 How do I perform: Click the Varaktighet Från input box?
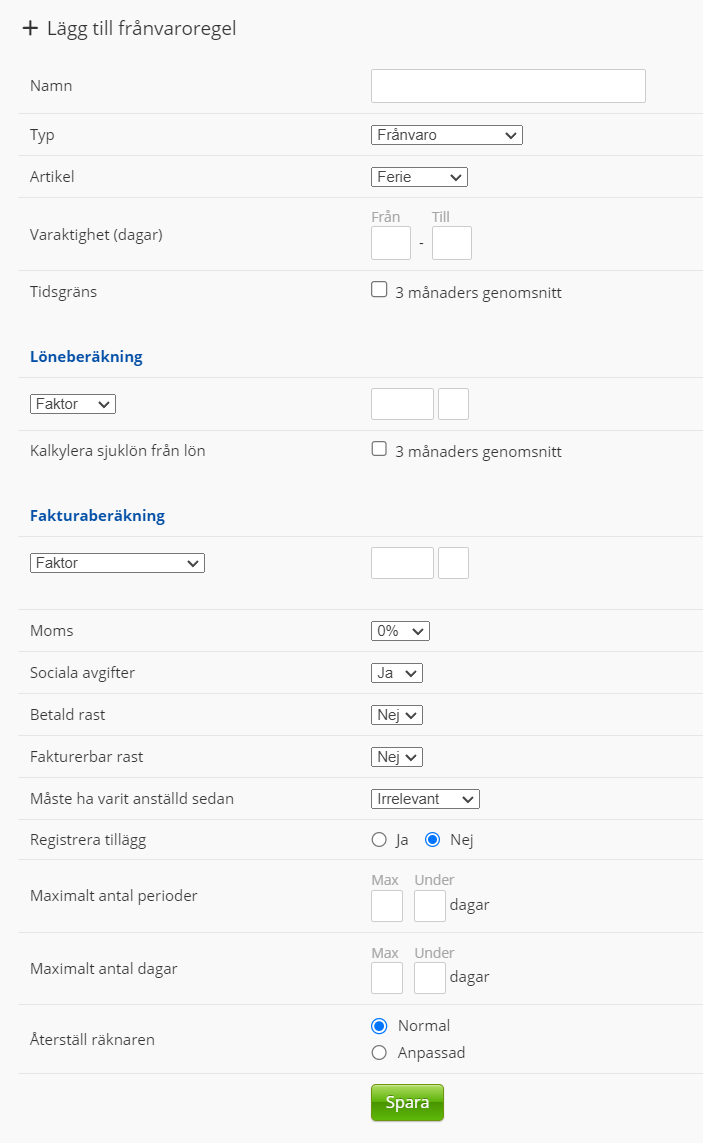point(391,243)
